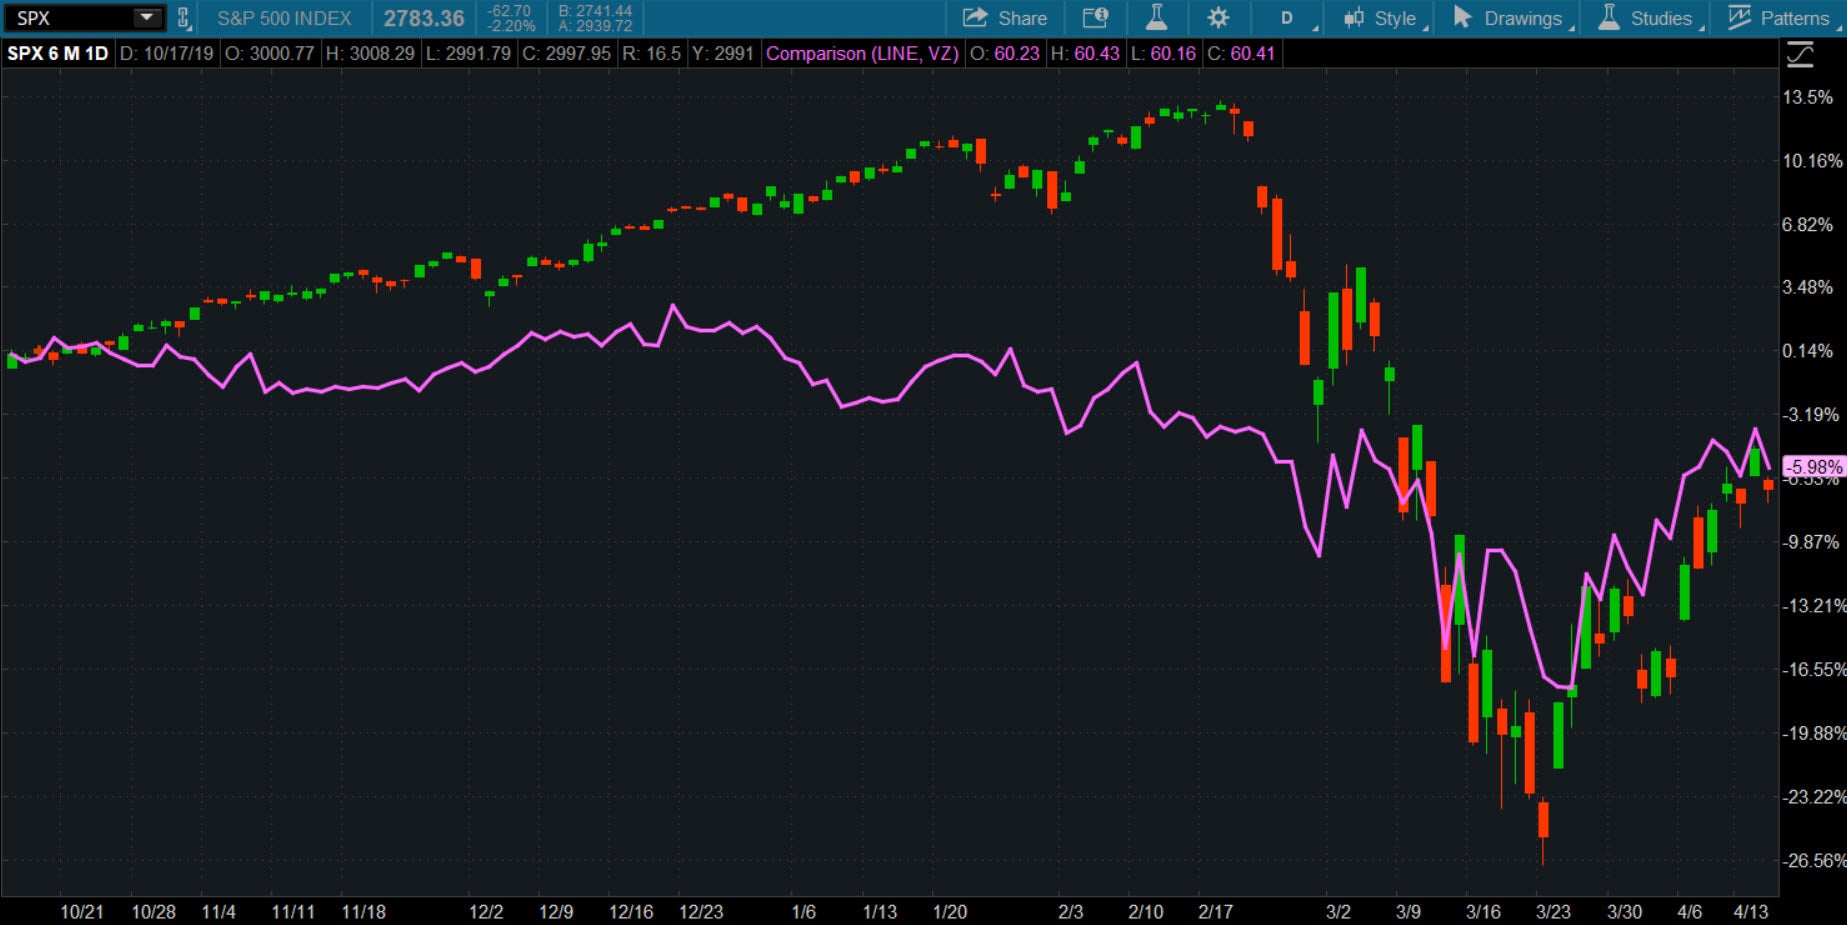Viewport: 1847px width, 925px height.
Task: Click the 3/23 date on time axis
Action: pos(1553,912)
